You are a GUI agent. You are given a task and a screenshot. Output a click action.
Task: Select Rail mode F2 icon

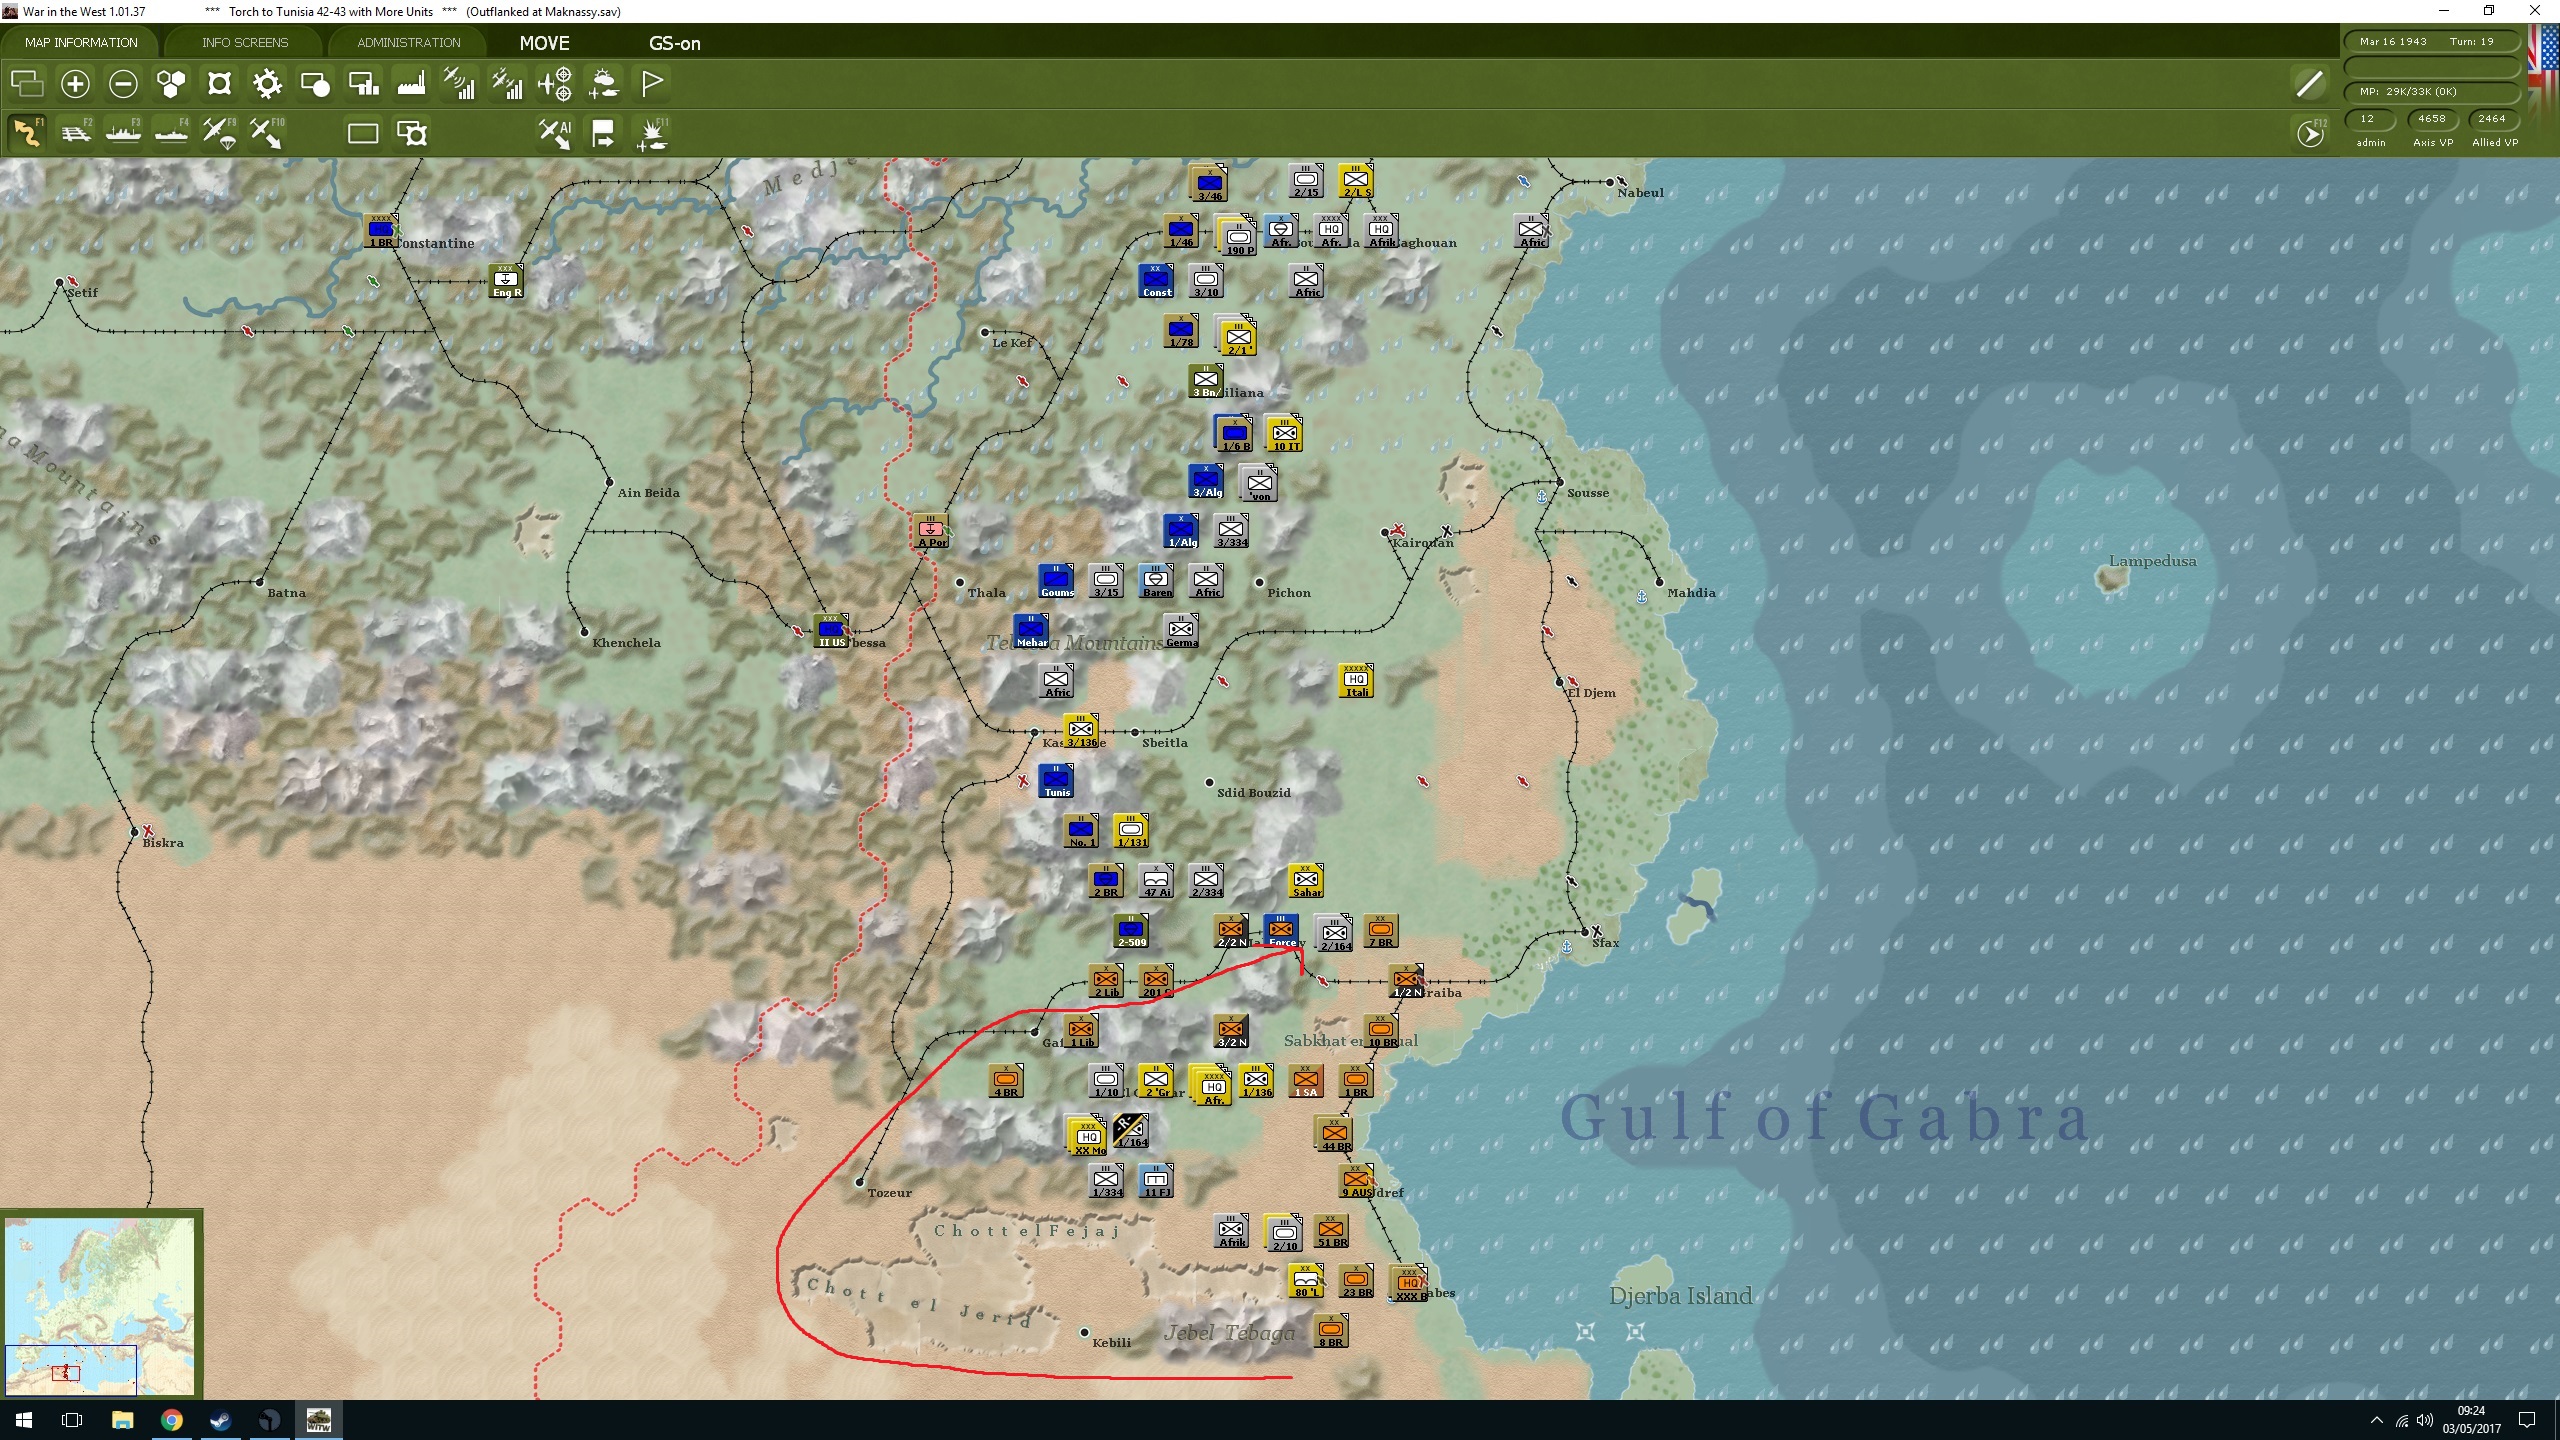click(x=75, y=133)
